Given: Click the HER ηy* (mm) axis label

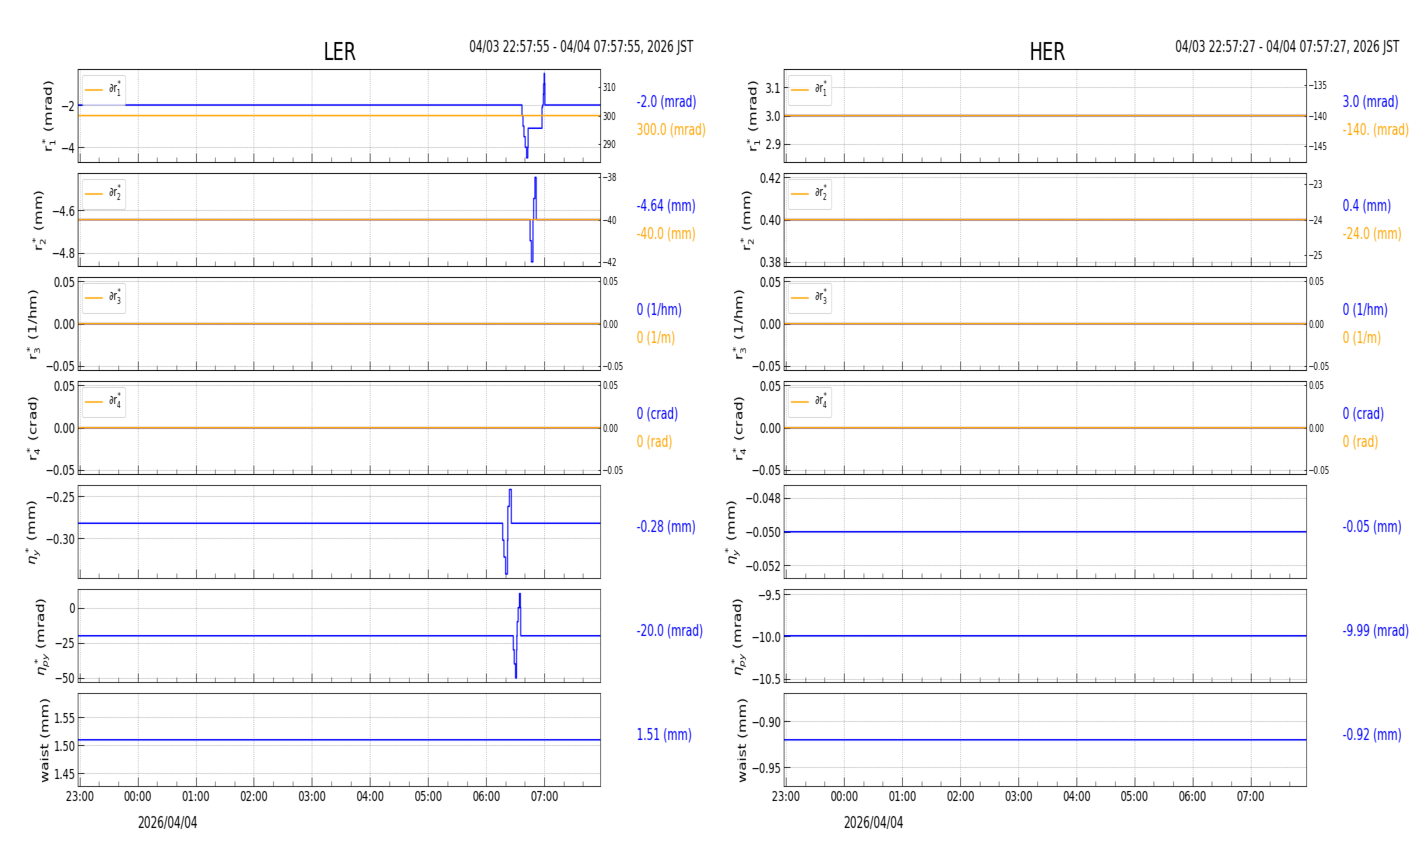Looking at the screenshot, I should (x=732, y=532).
